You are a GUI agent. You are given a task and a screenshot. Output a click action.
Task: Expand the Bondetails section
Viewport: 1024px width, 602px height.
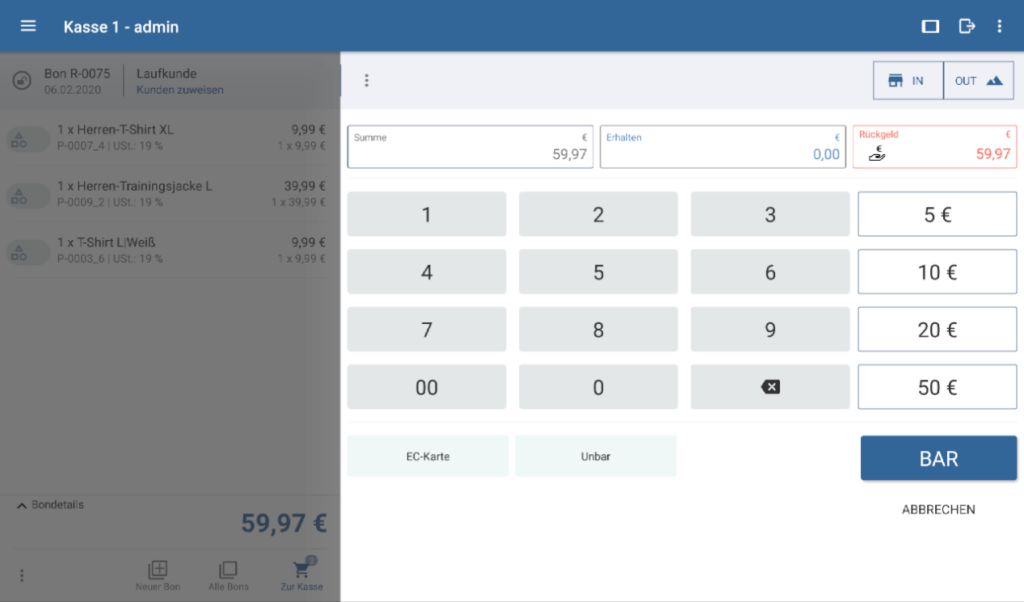(x=52, y=505)
